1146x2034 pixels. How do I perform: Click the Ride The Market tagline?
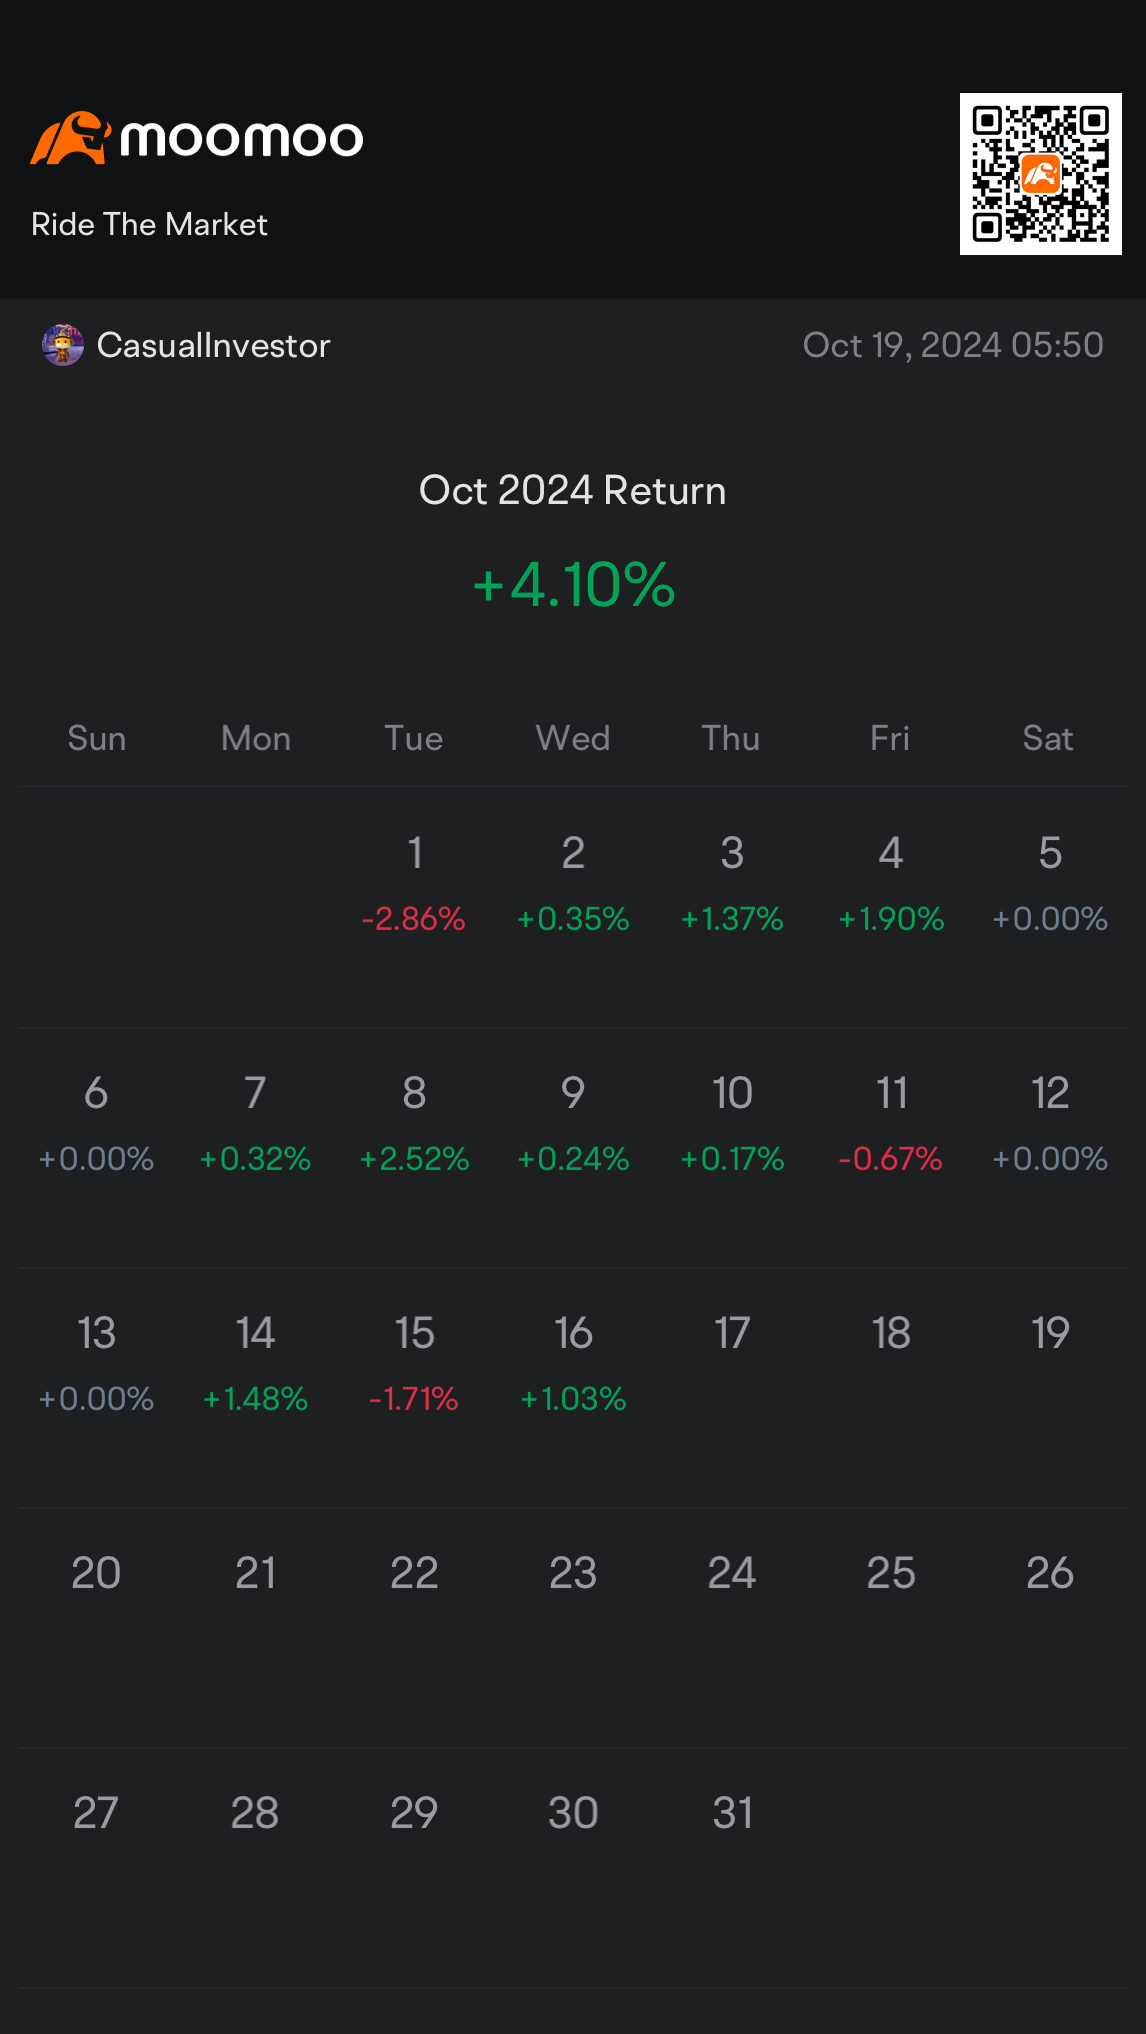point(149,224)
